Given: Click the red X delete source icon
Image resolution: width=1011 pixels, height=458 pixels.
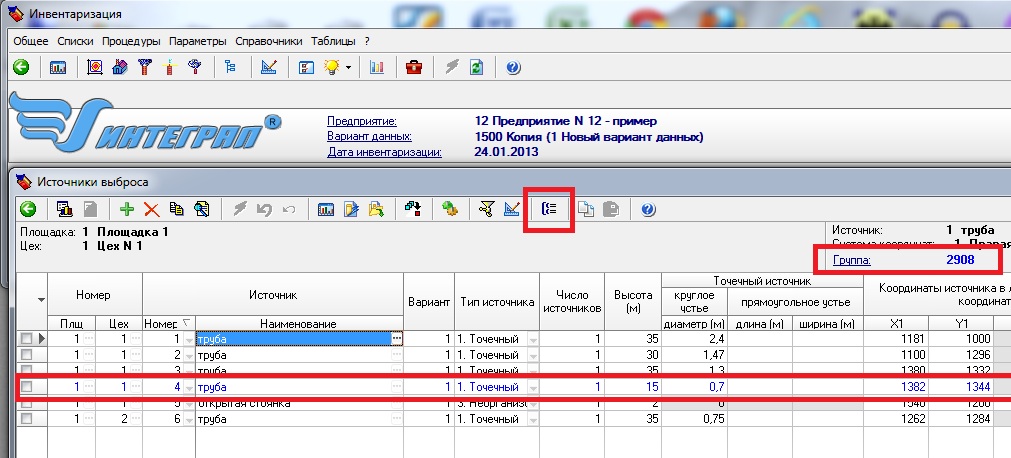Looking at the screenshot, I should 151,209.
